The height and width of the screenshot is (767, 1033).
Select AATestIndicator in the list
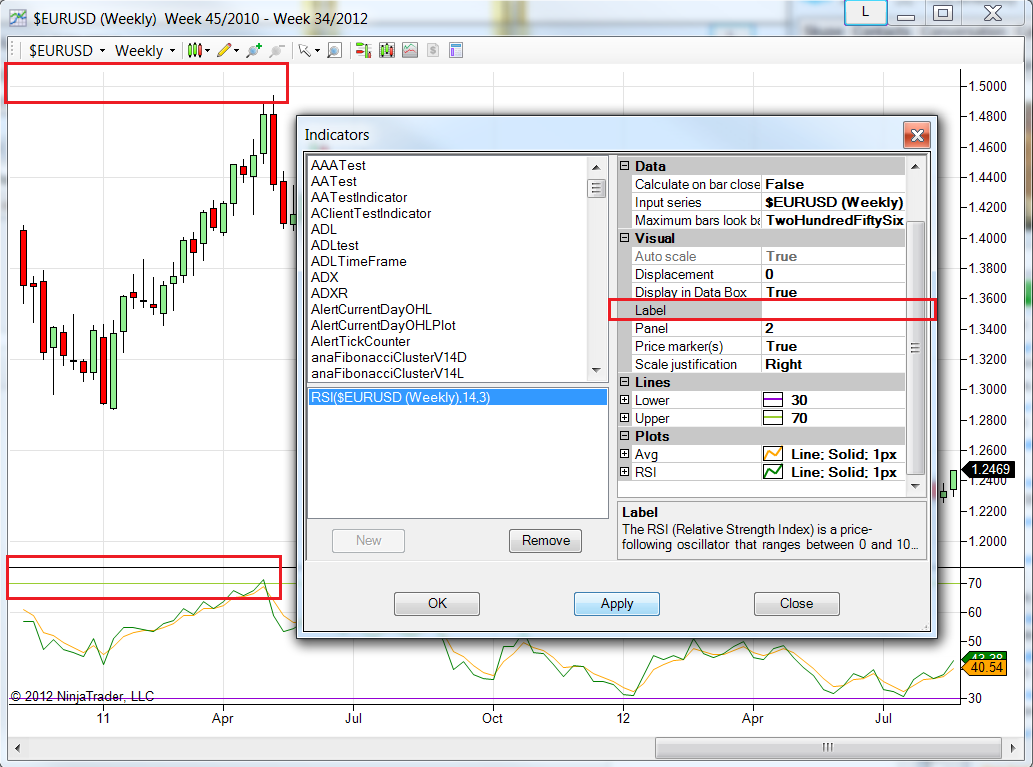tap(359, 197)
